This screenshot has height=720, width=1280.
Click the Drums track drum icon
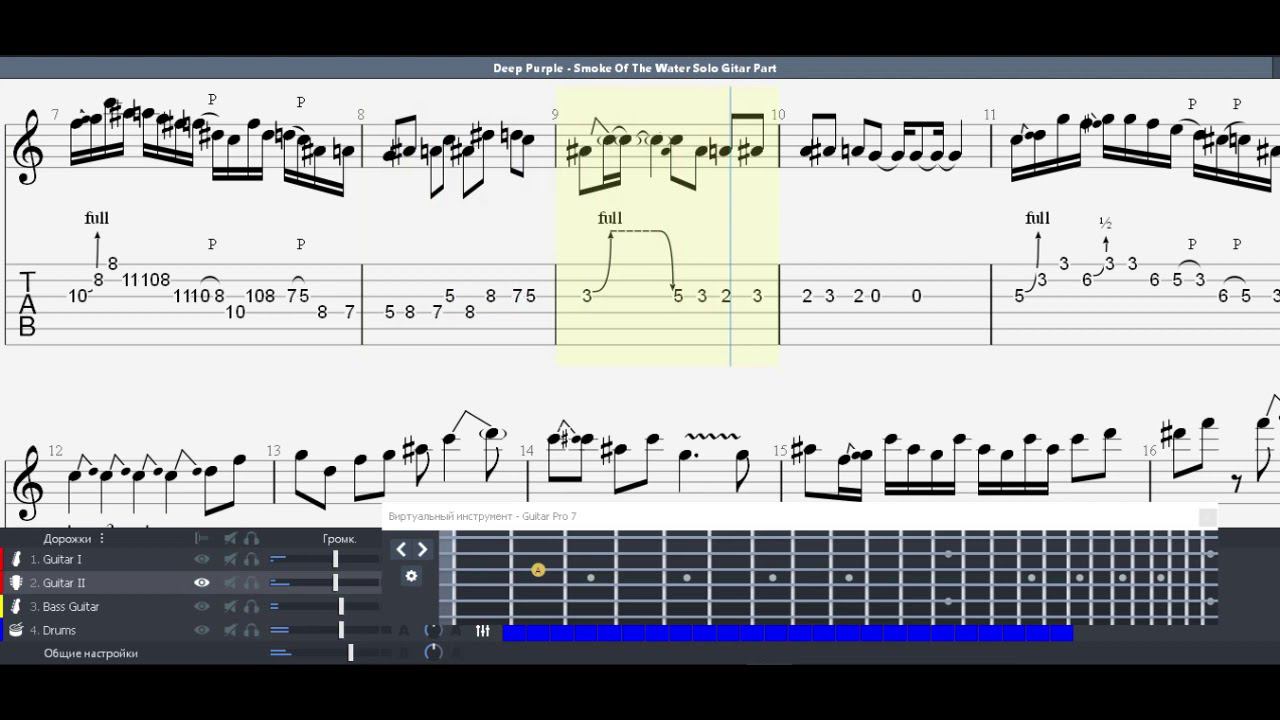[16, 630]
